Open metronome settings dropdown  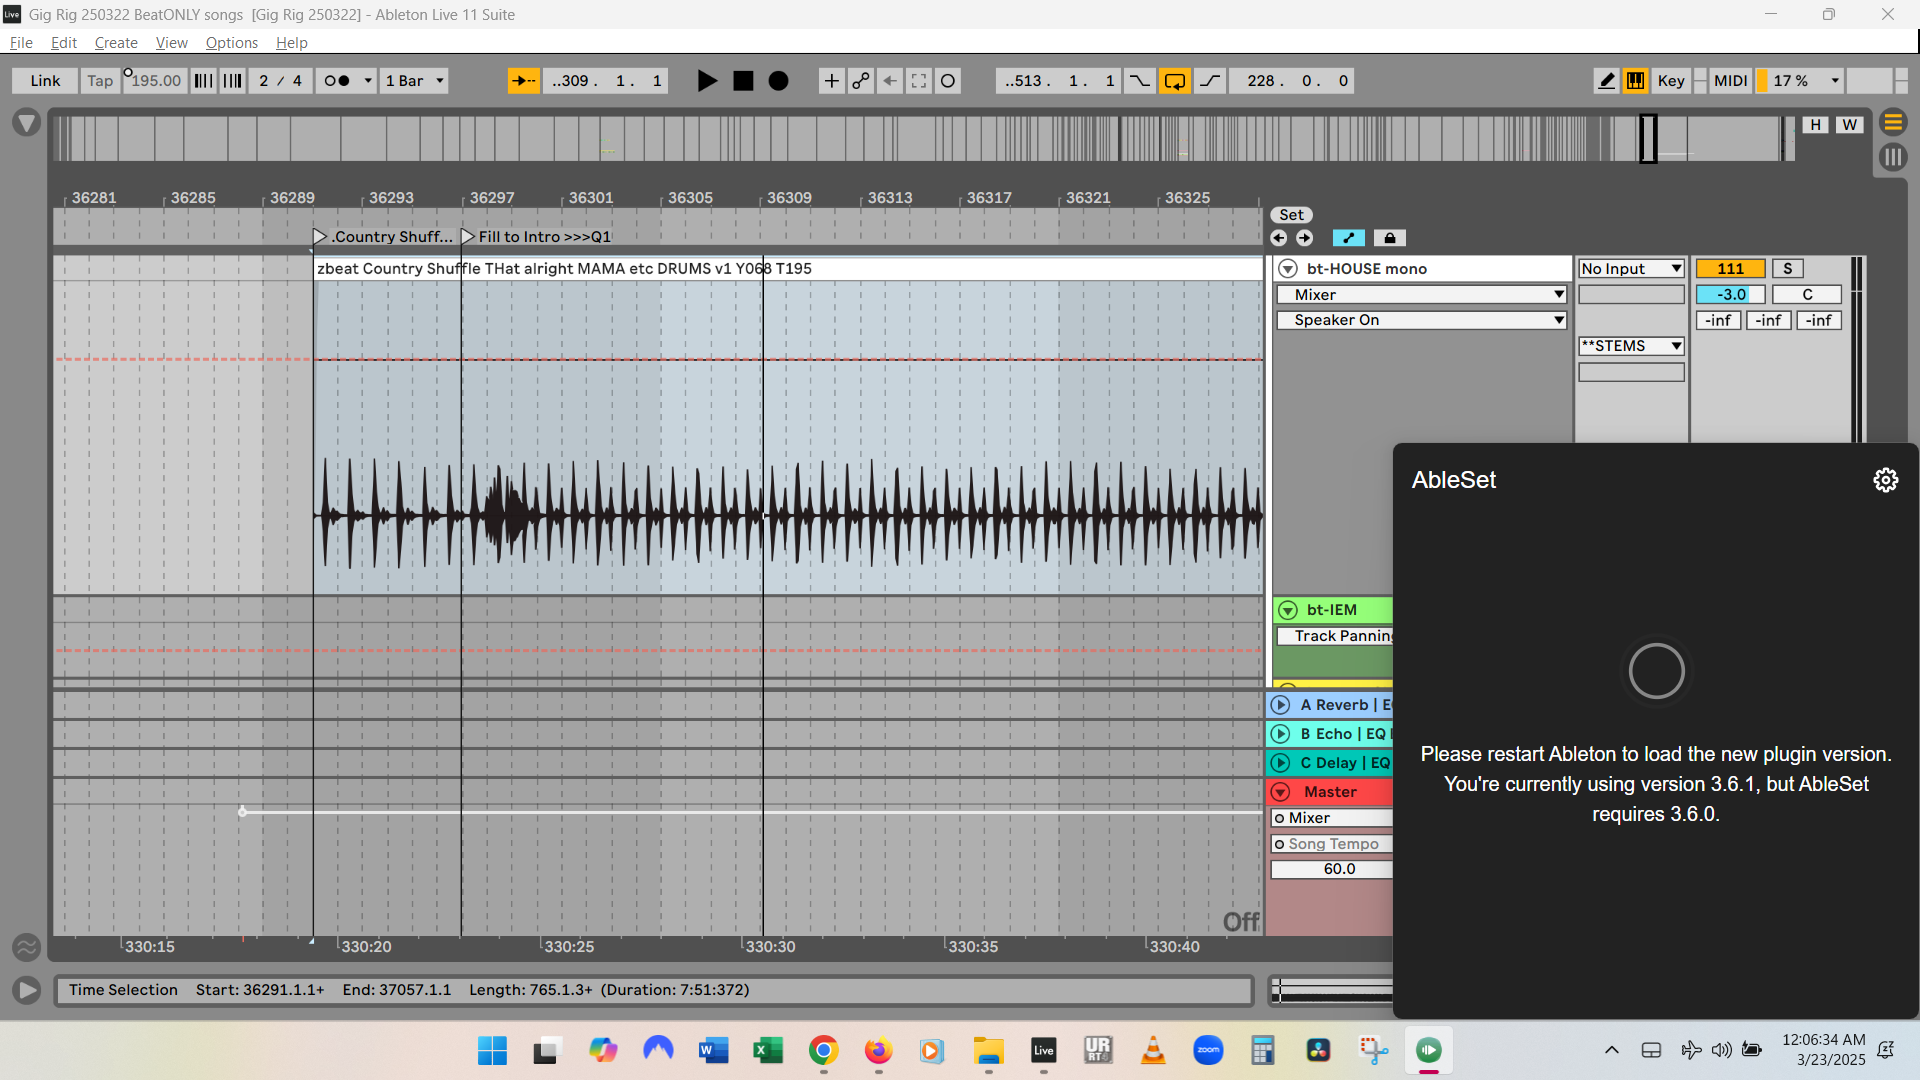[x=368, y=81]
